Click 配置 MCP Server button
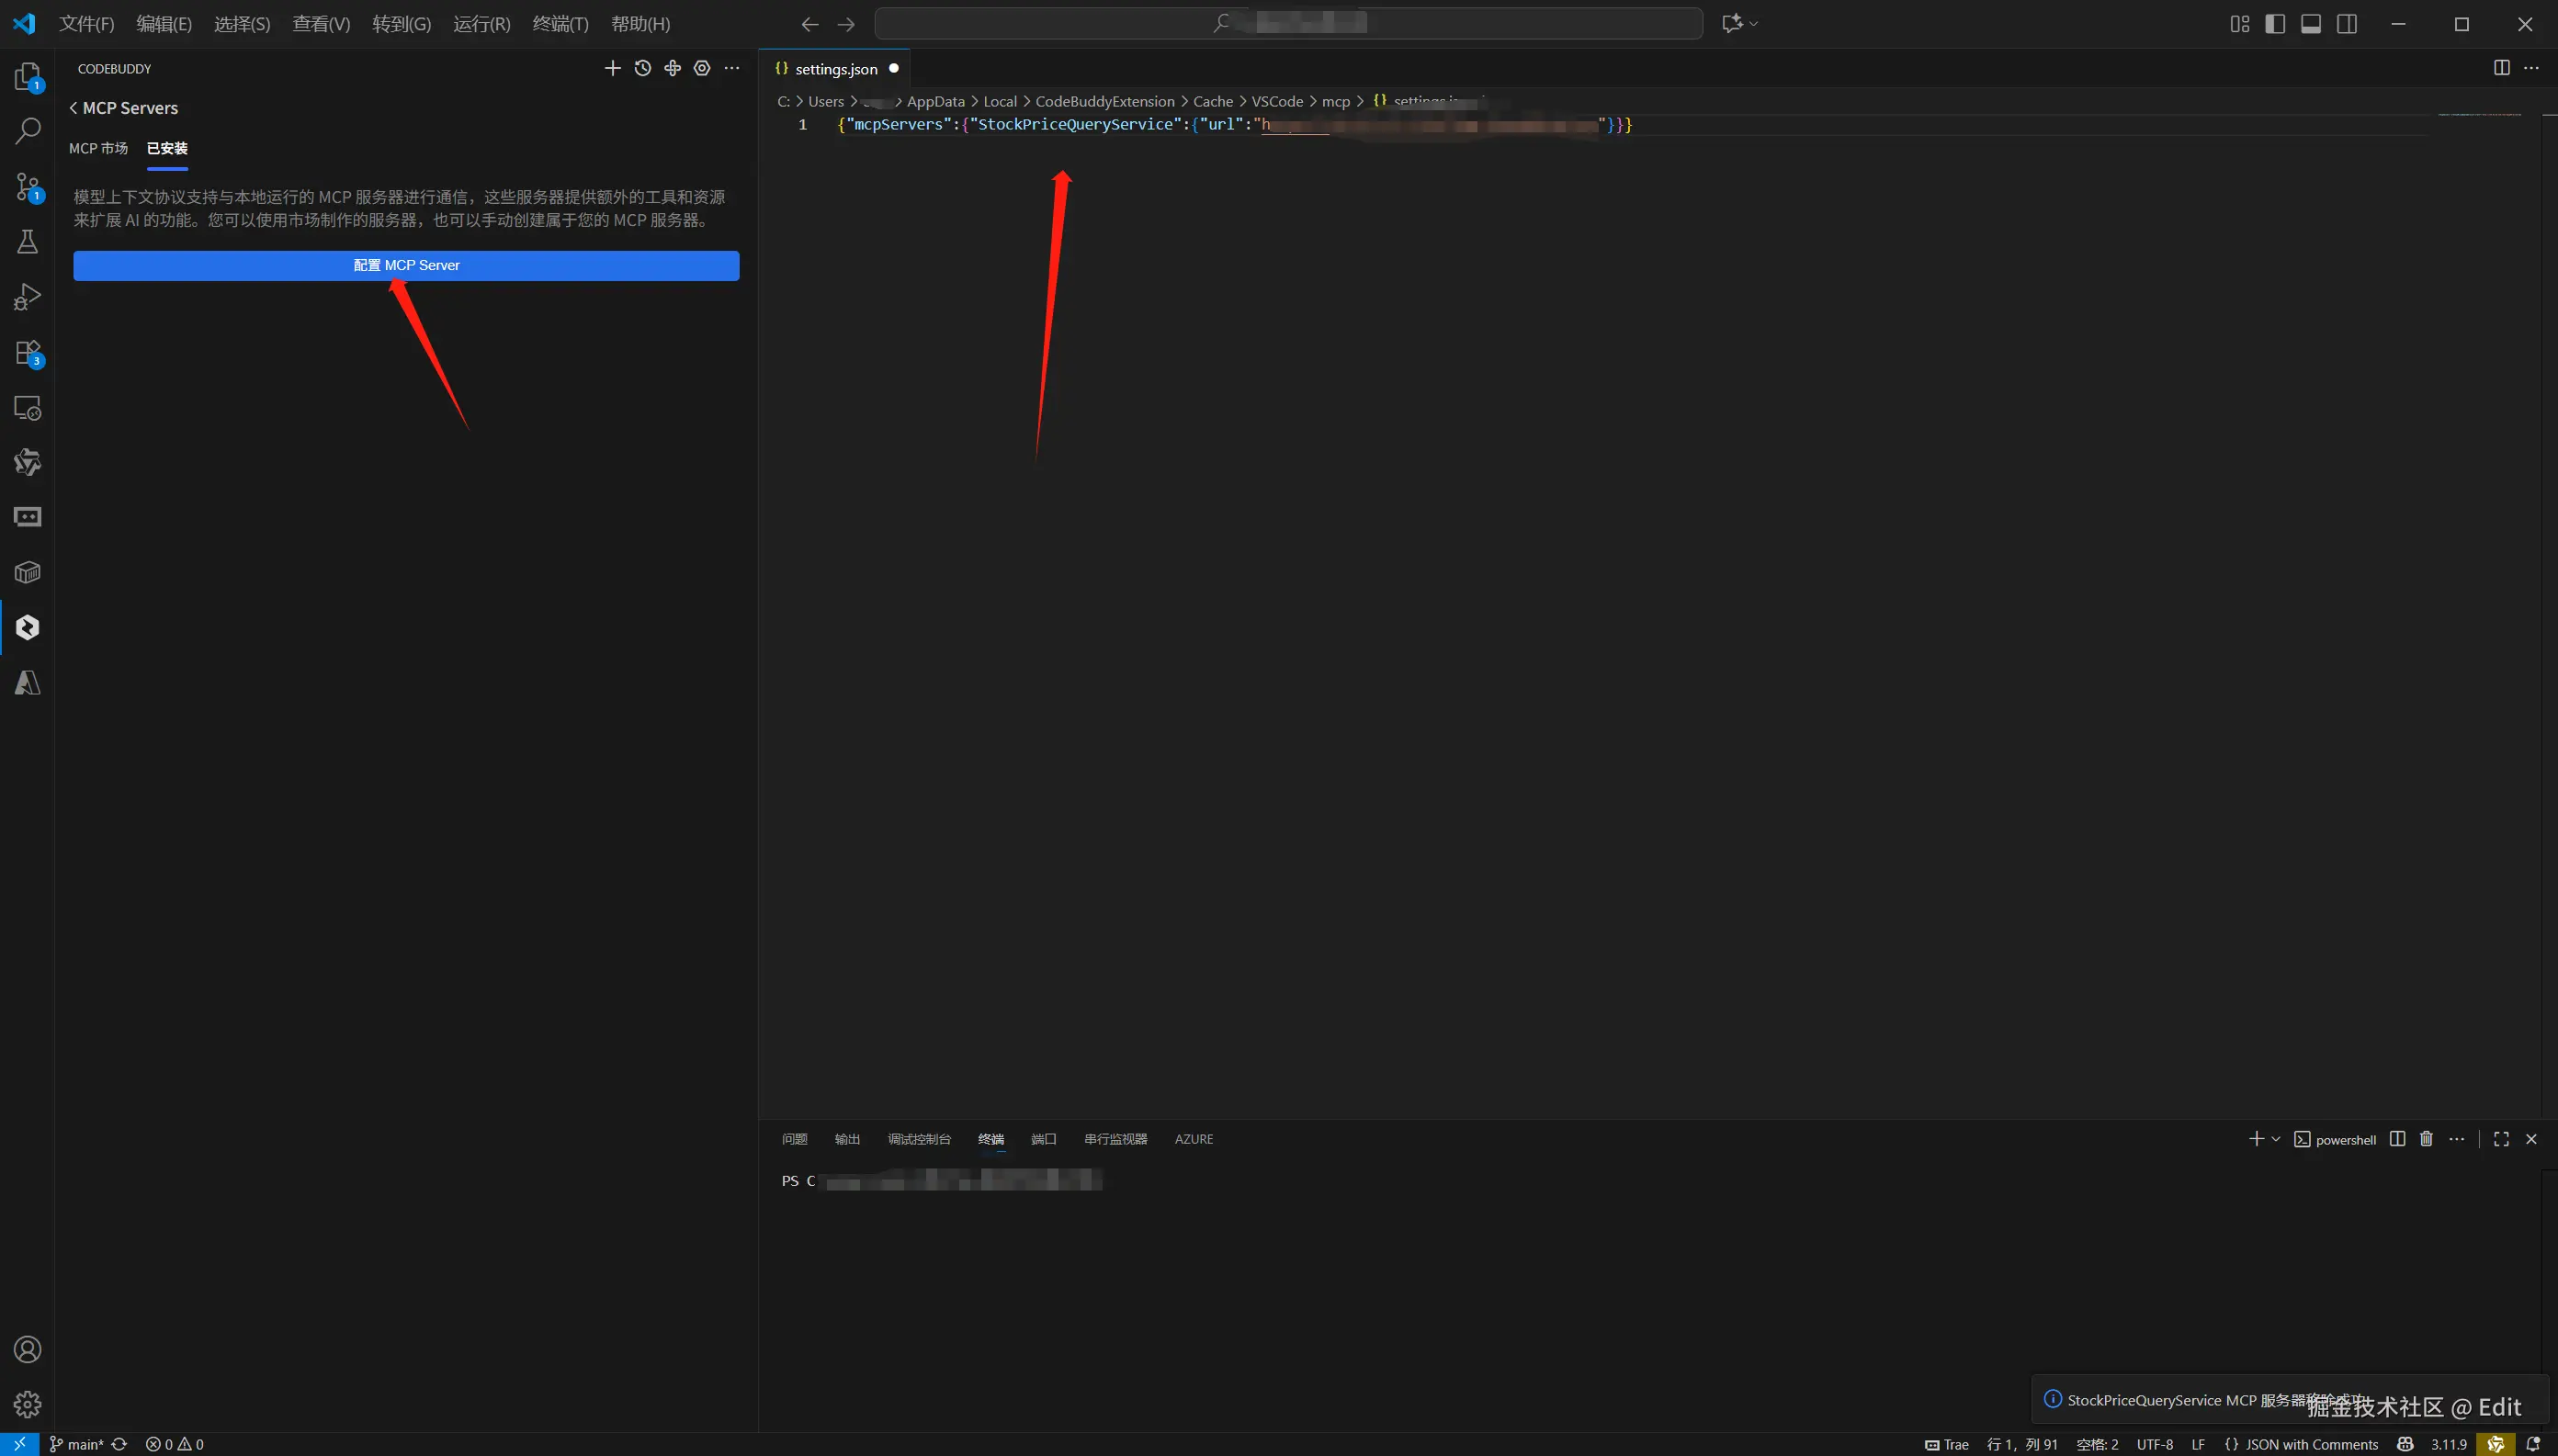Image resolution: width=2558 pixels, height=1456 pixels. pyautogui.click(x=406, y=265)
